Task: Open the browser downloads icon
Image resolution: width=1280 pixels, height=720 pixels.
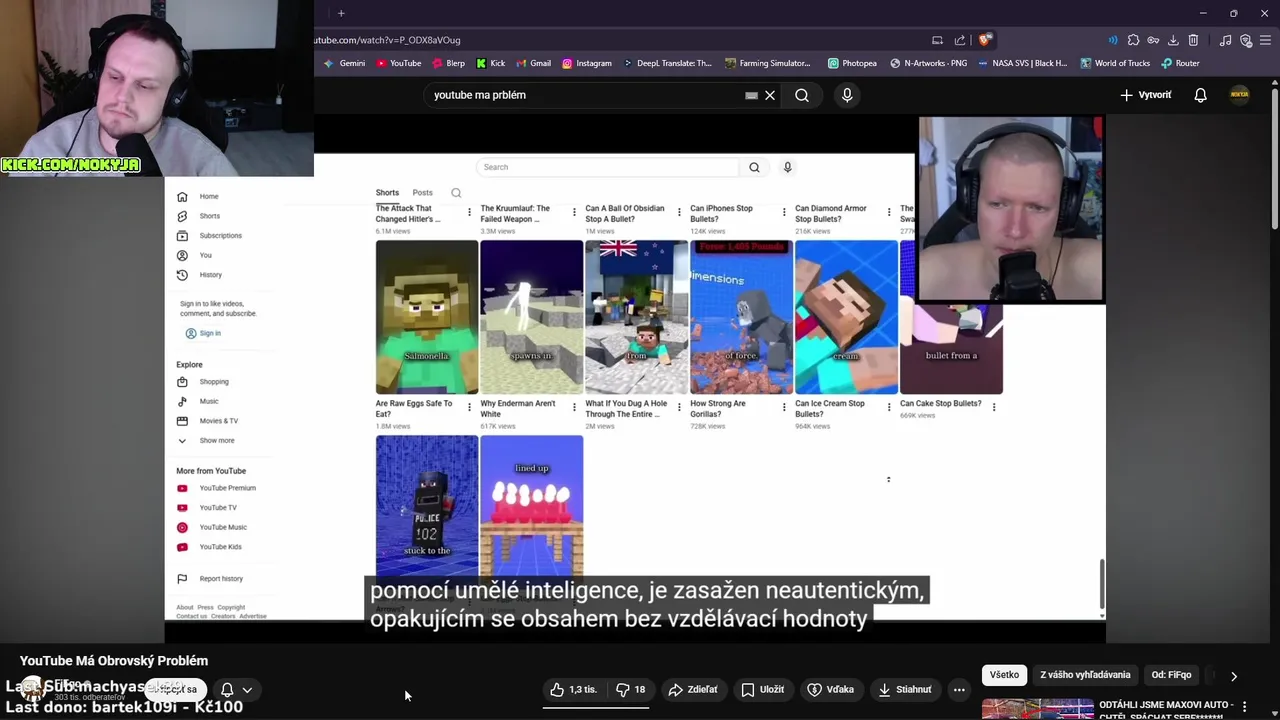Action: (1173, 40)
